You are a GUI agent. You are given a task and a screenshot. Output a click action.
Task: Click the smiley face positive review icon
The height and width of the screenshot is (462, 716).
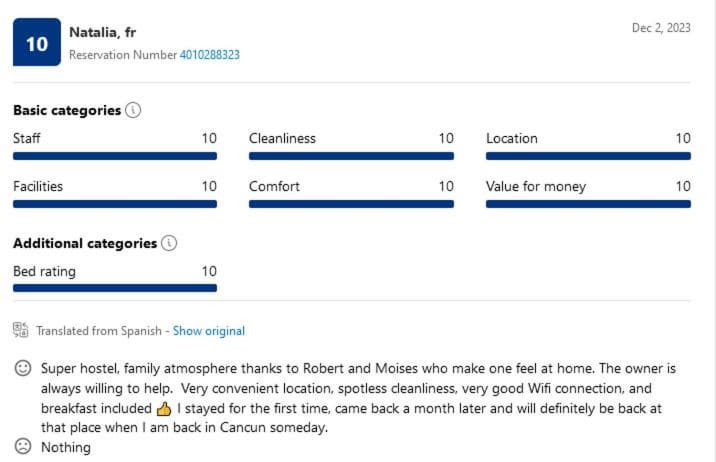point(23,368)
